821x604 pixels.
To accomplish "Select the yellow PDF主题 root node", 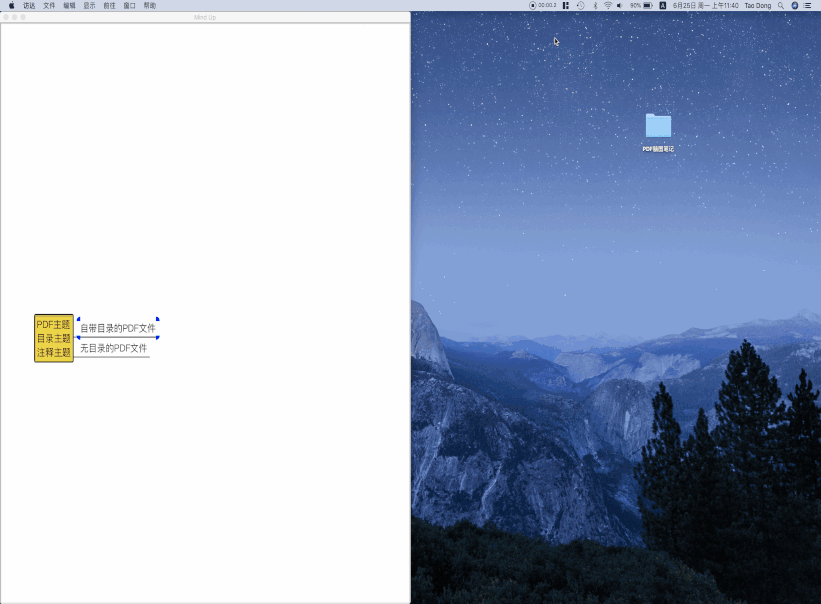I will 54,338.
